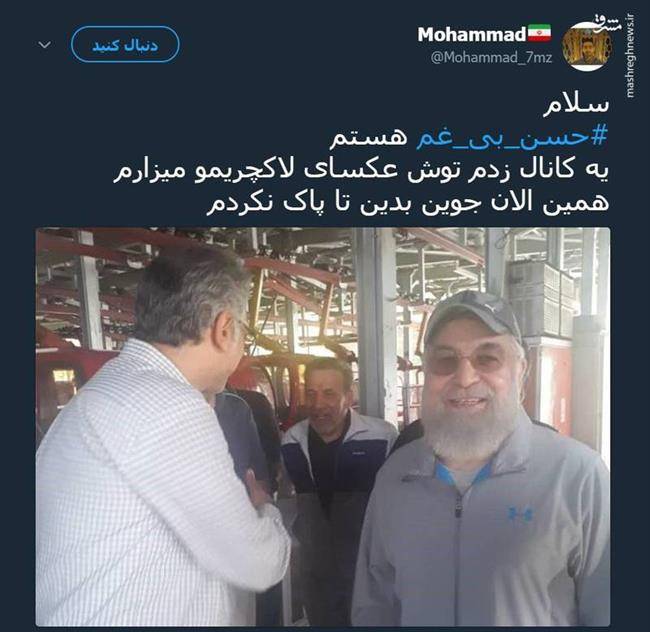Click the gray baseball cap in the photo
Screen dimensions: 650x632
click(471, 315)
